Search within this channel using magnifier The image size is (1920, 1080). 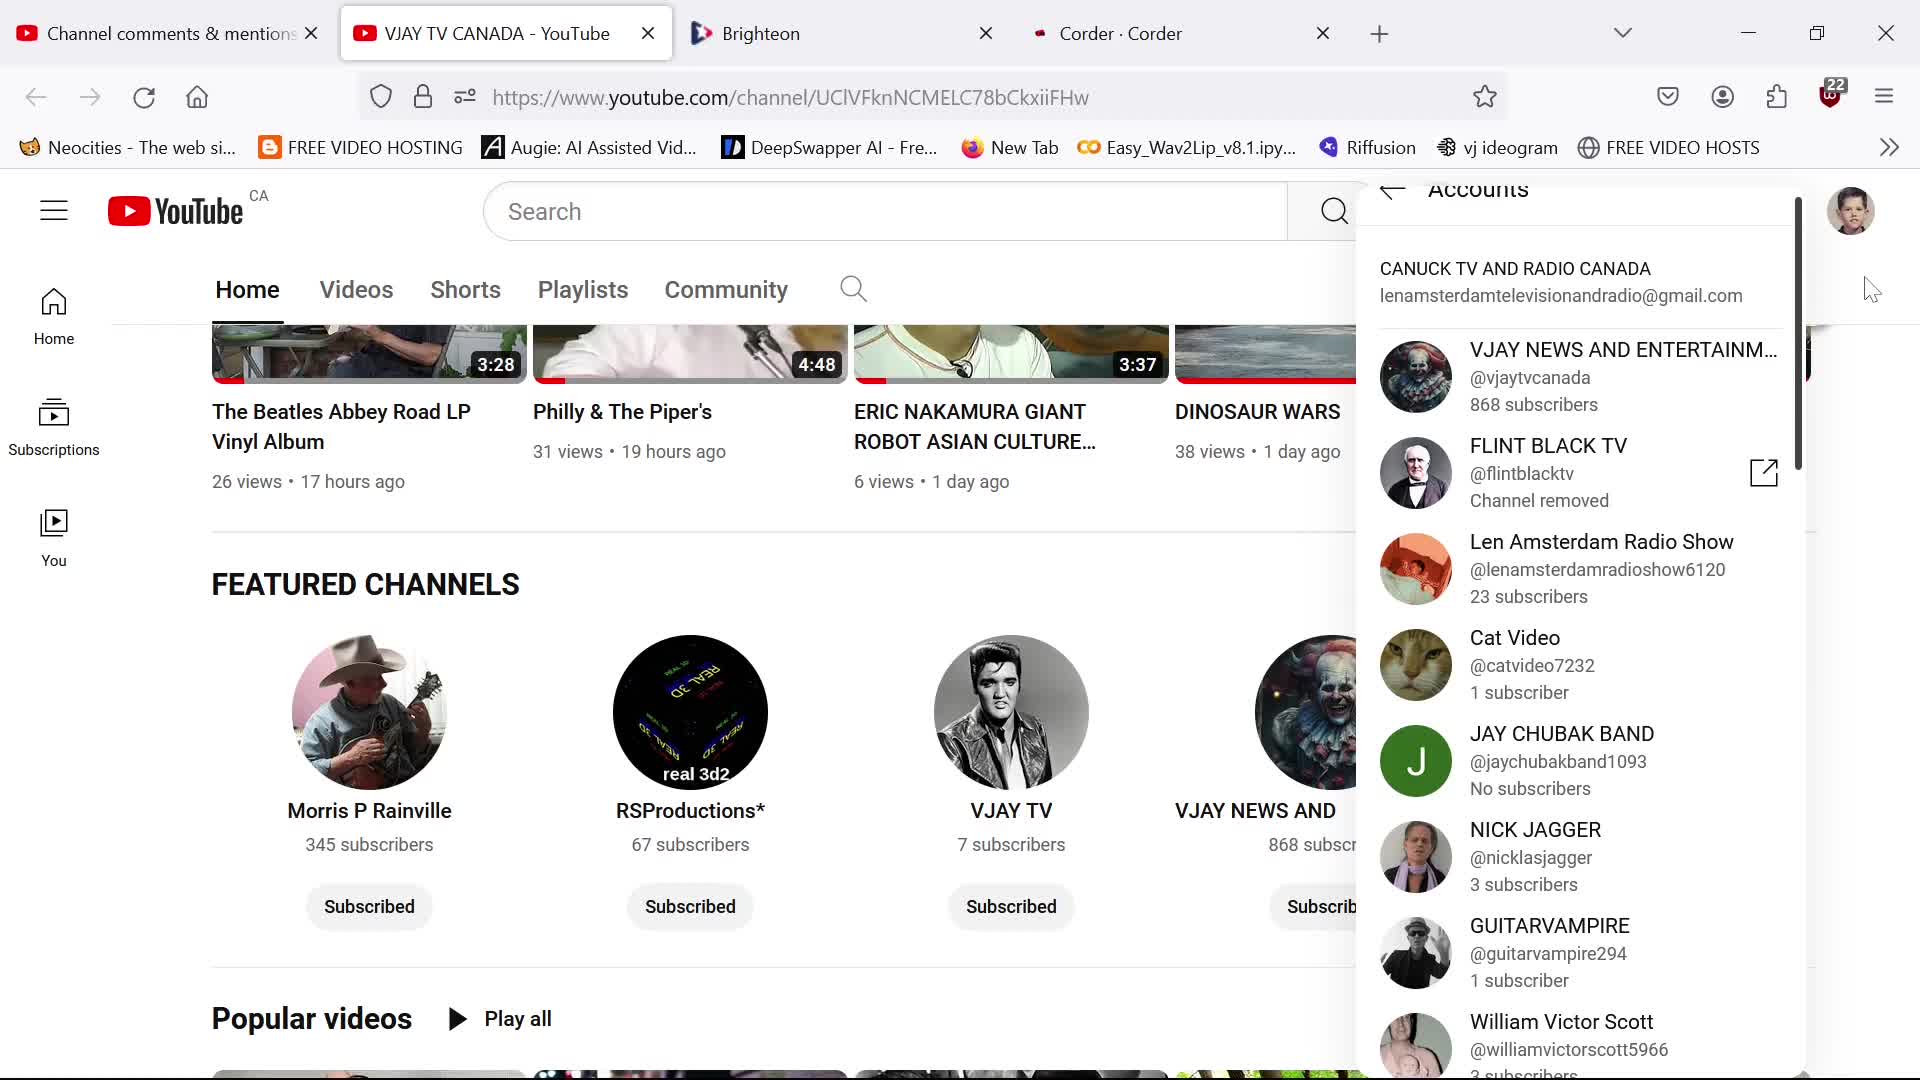[853, 290]
